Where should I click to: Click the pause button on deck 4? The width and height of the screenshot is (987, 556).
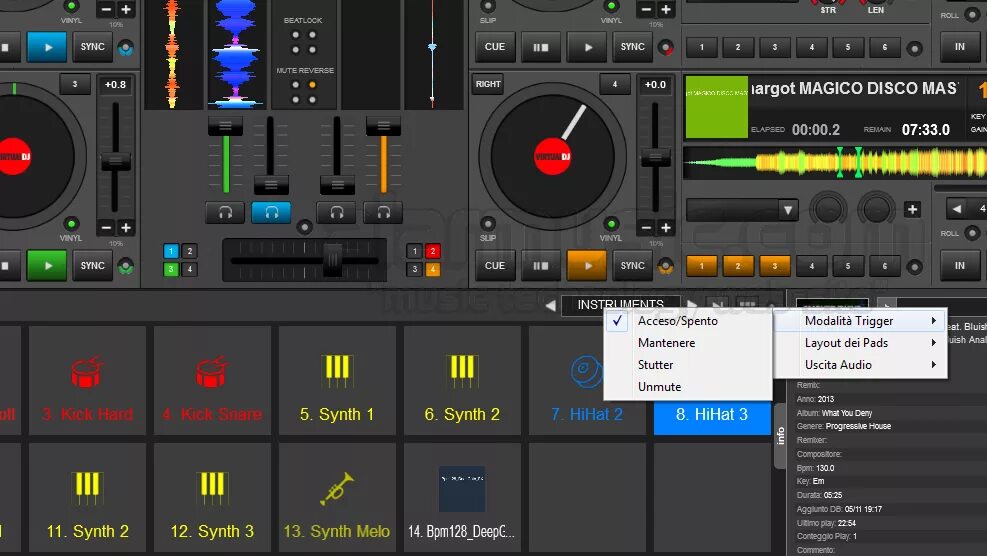point(541,266)
